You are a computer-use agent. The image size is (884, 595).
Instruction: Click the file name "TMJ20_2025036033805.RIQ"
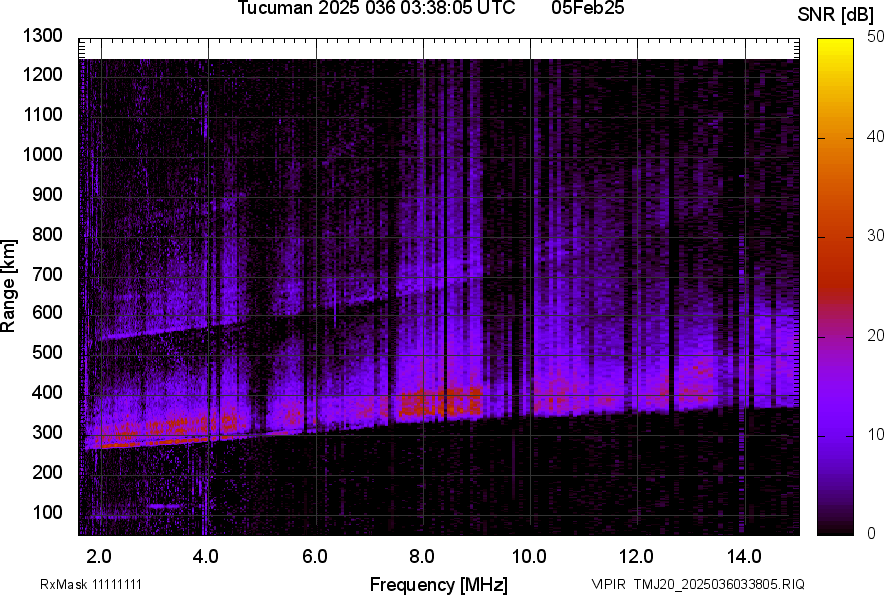719,584
